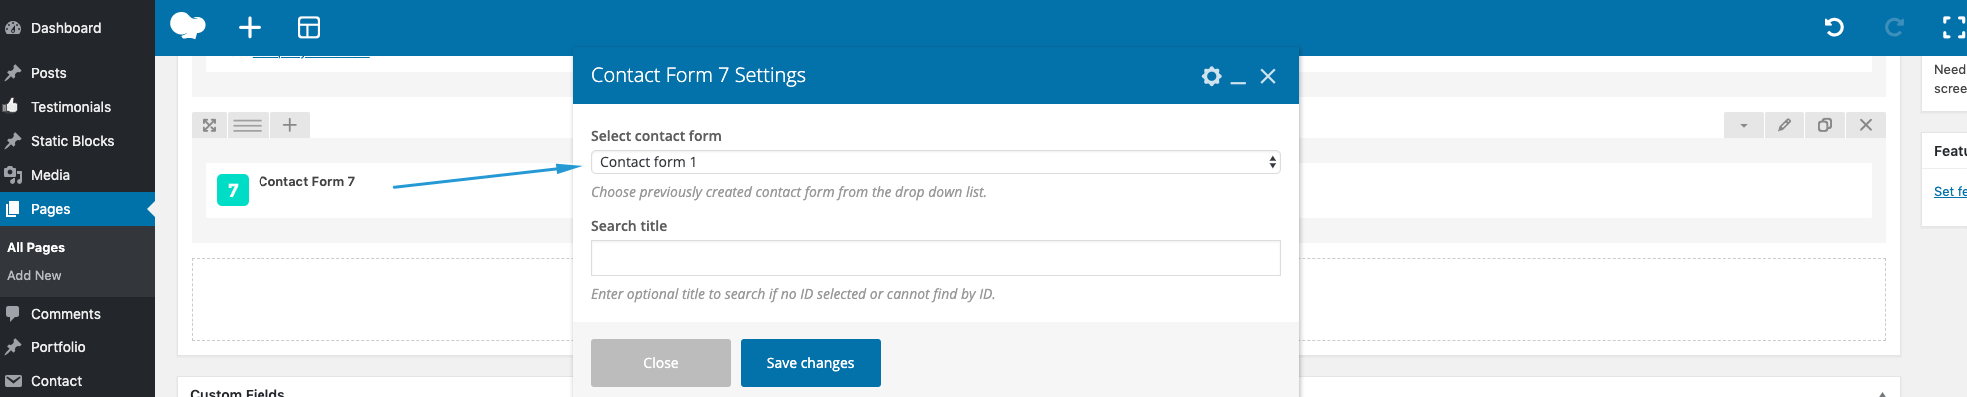
Task: Expand the row toggle down arrow
Action: (1743, 125)
